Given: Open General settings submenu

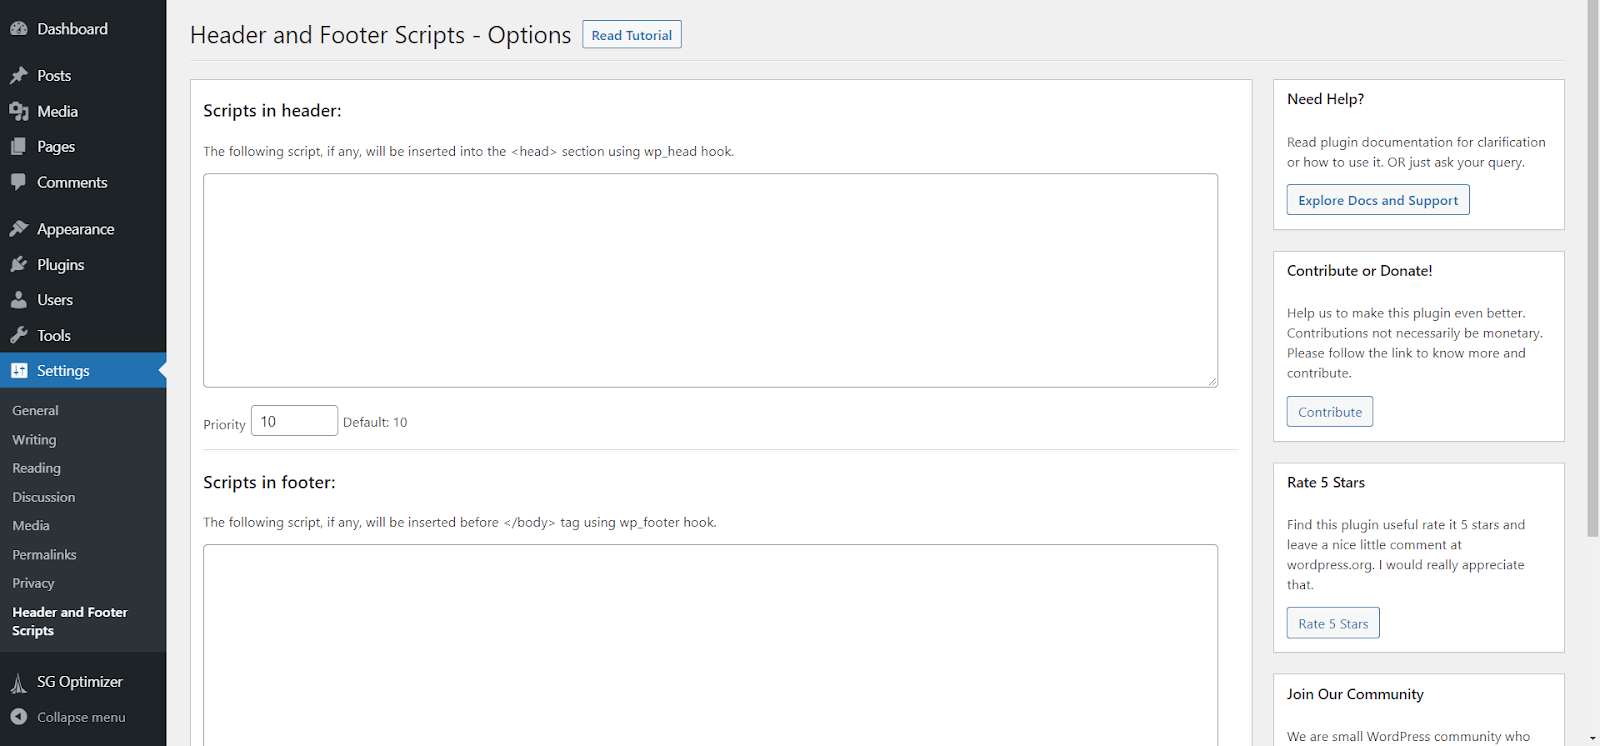Looking at the screenshot, I should [x=35, y=411].
